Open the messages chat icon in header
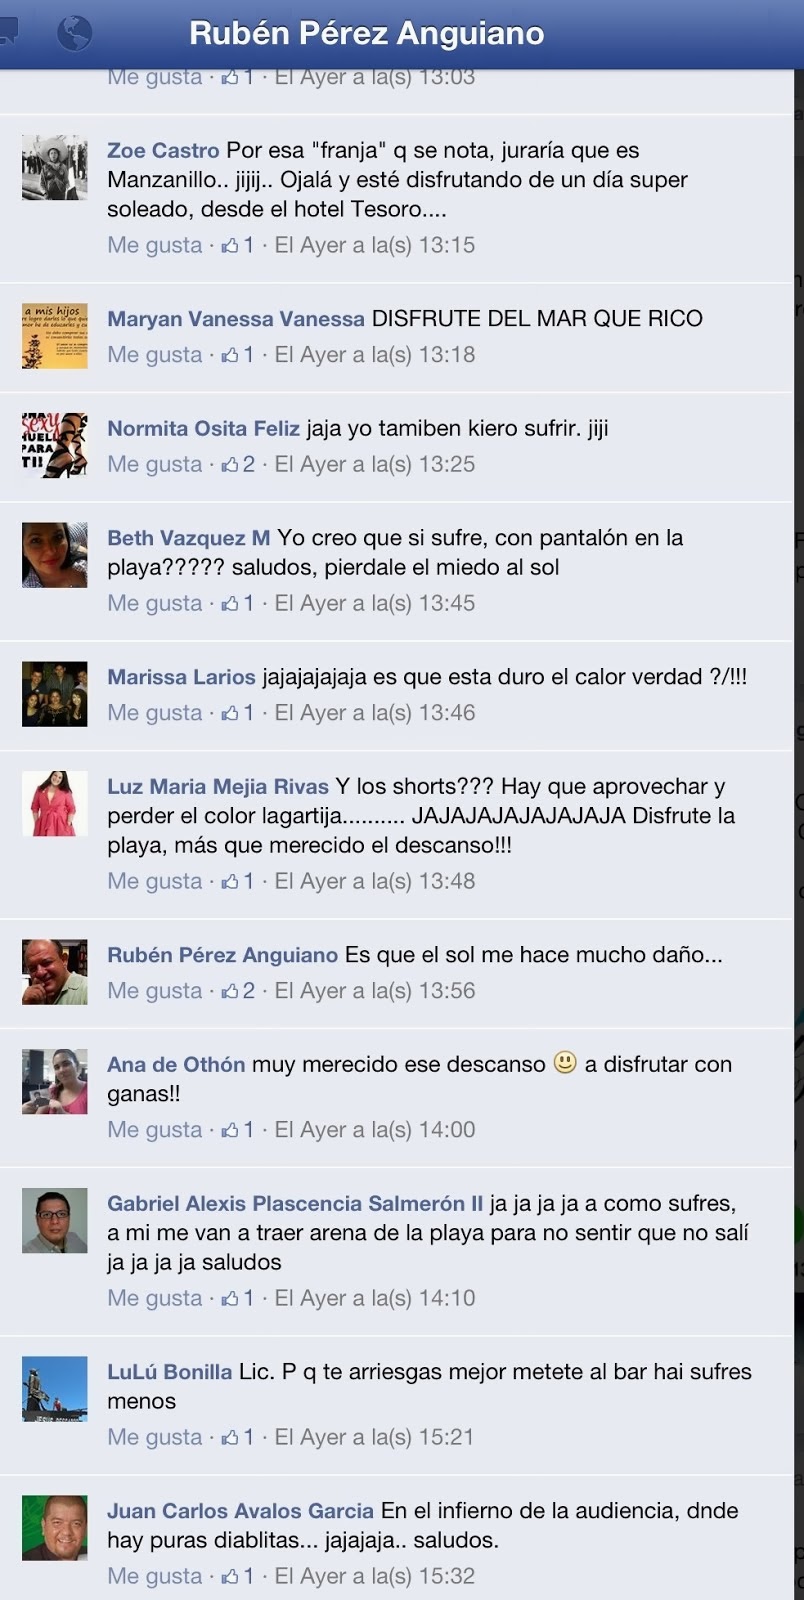Viewport: 804px width, 1600px height. pyautogui.click(x=8, y=32)
